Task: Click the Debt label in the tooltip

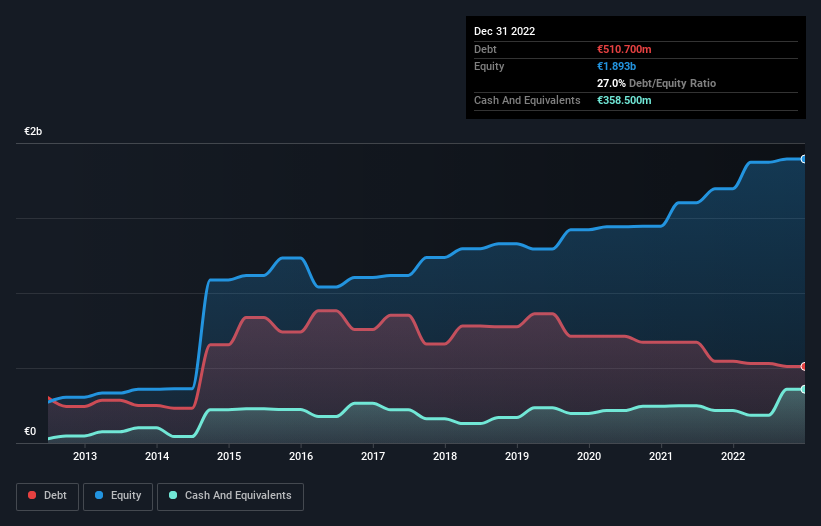Action: 485,49
